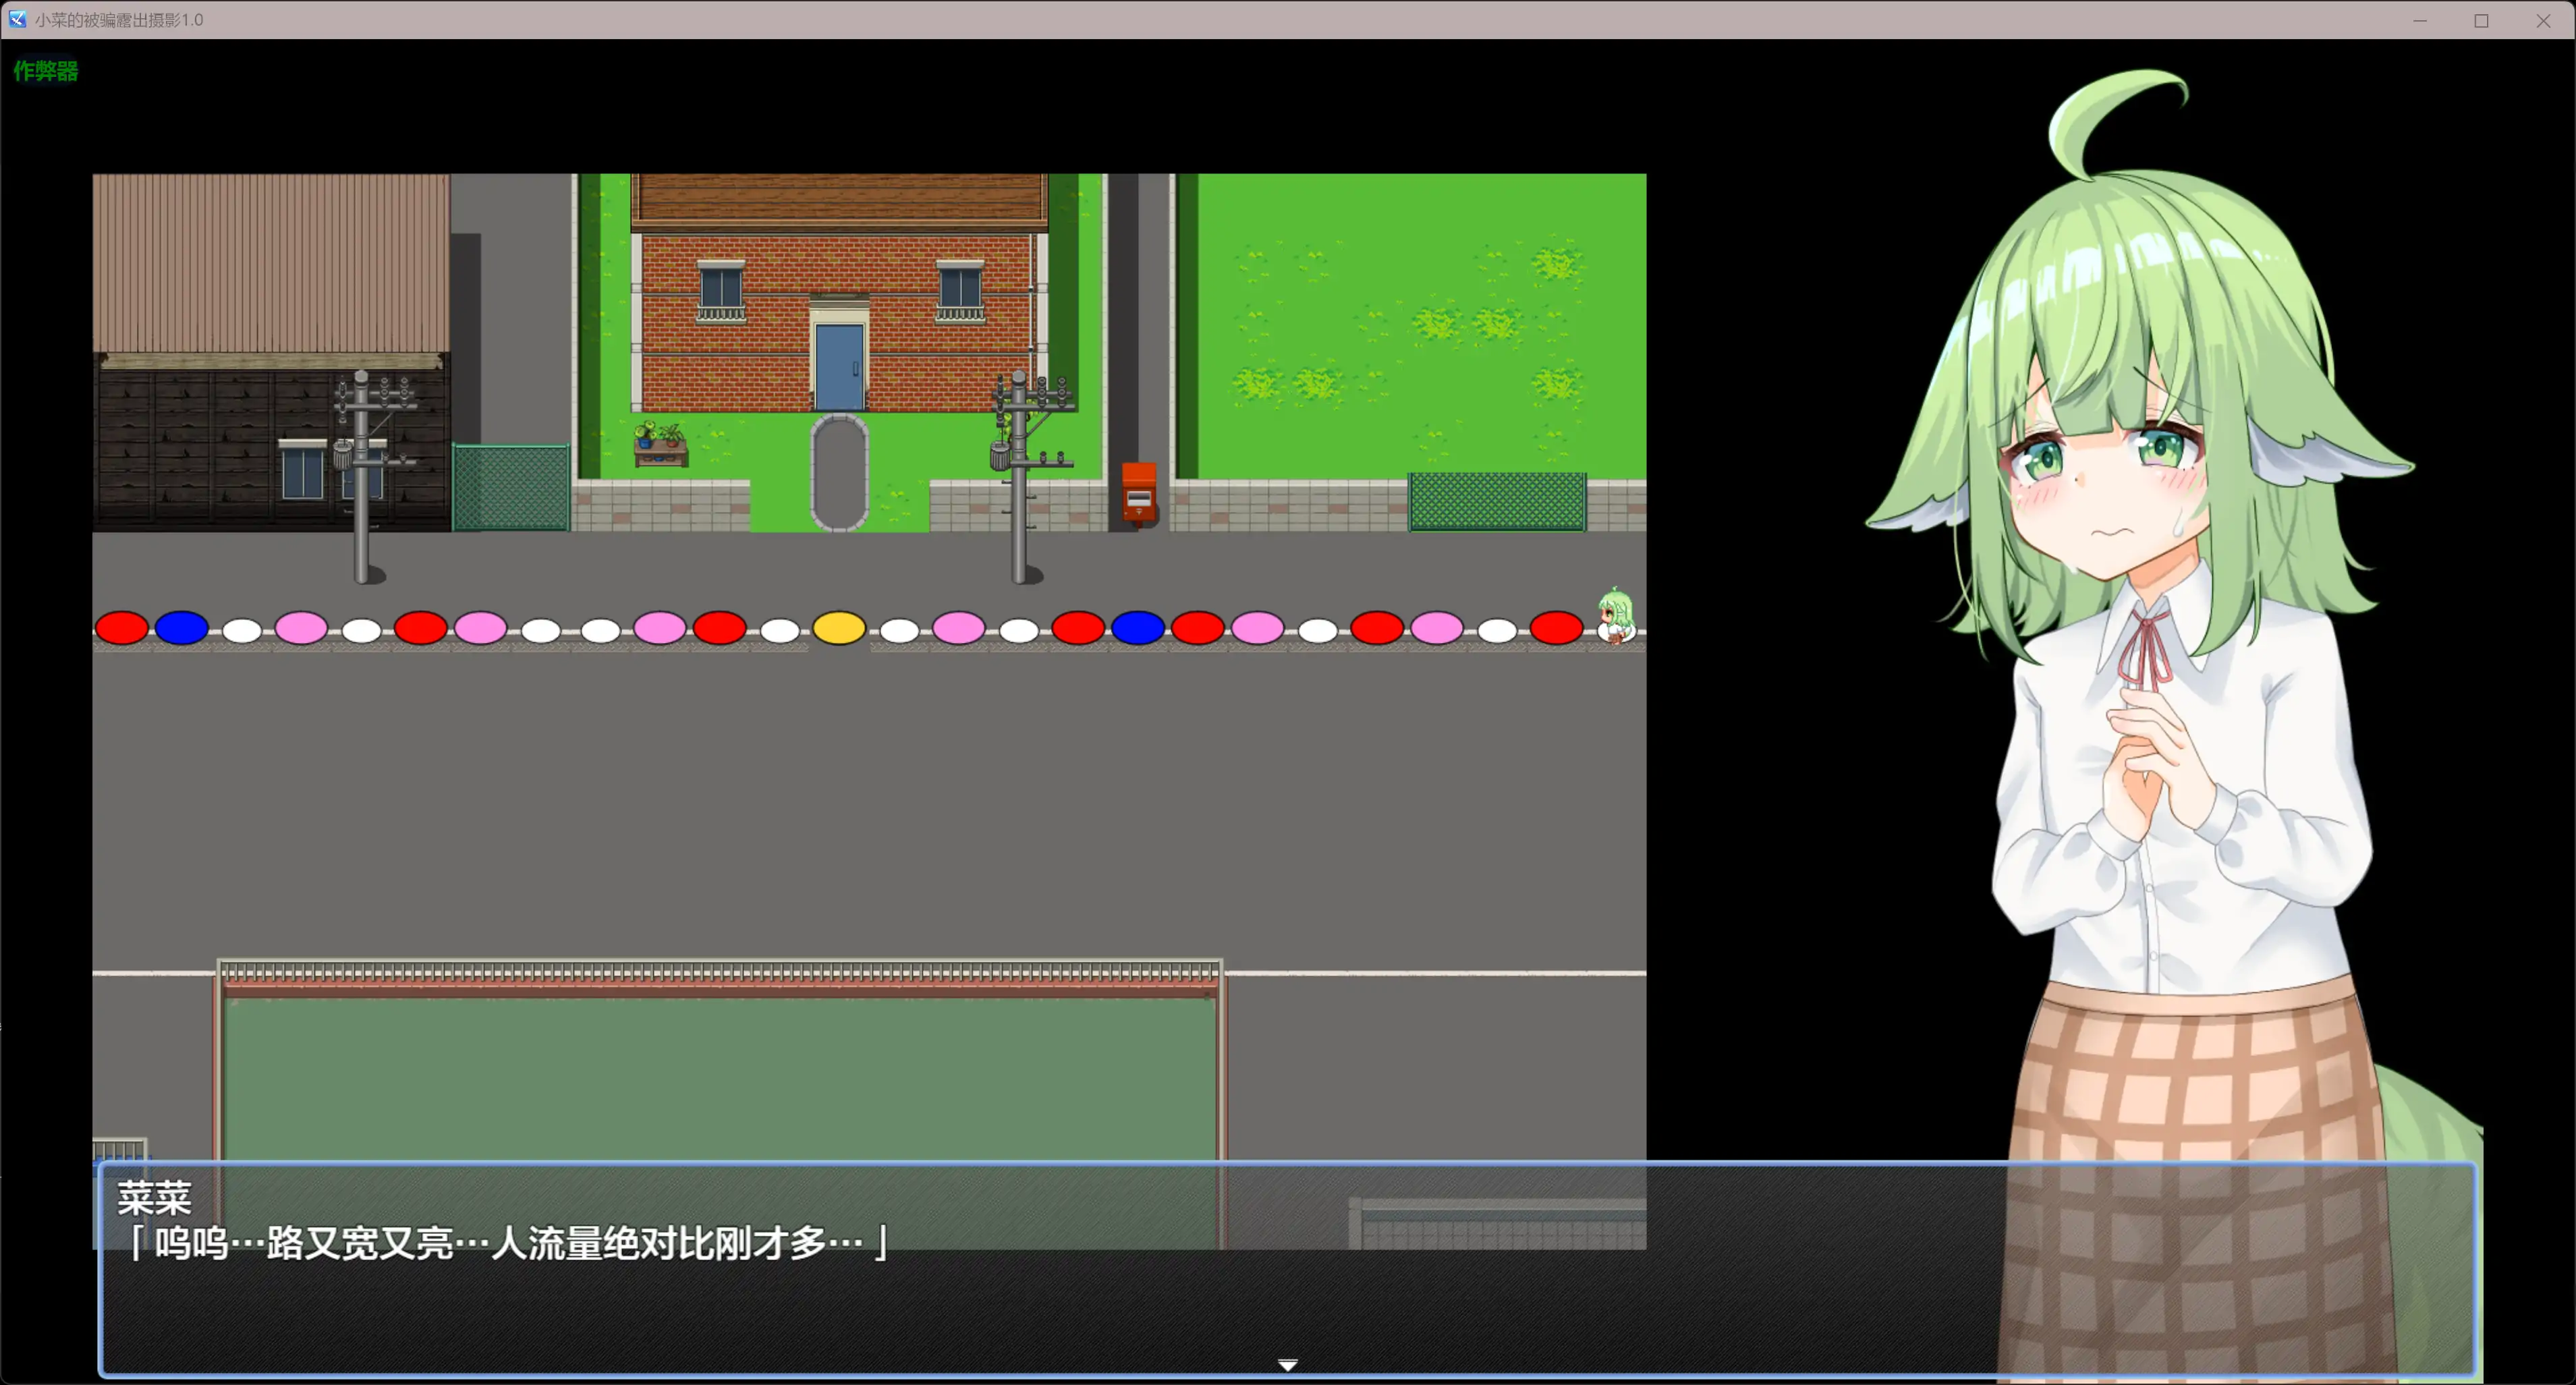Click the app icon in title bar
This screenshot has height=1385, width=2576.
[x=17, y=19]
